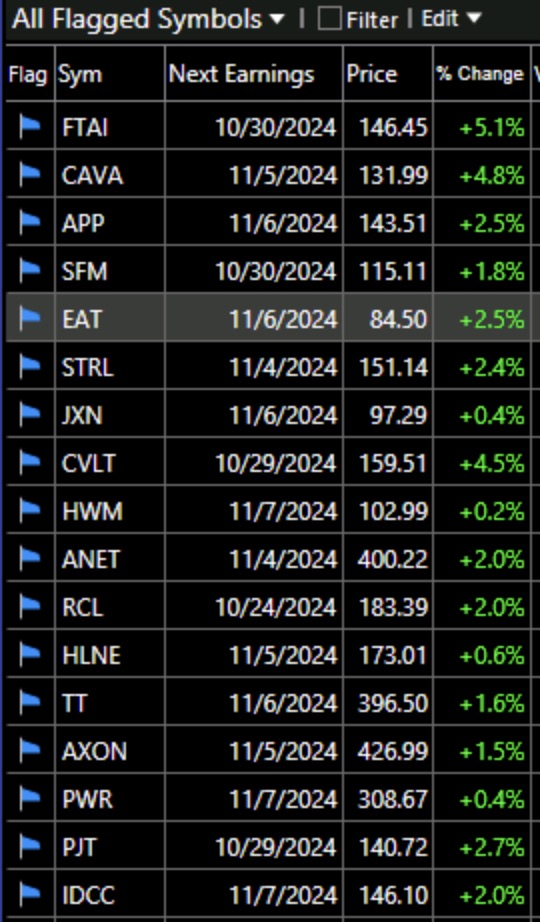Screen dimensions: 540x922
Task: Click the Flag column header
Action: (28, 74)
